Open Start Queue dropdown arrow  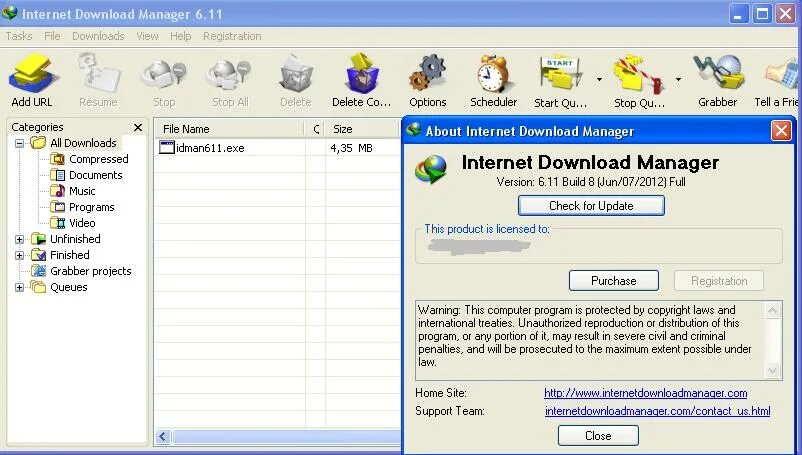pos(599,79)
